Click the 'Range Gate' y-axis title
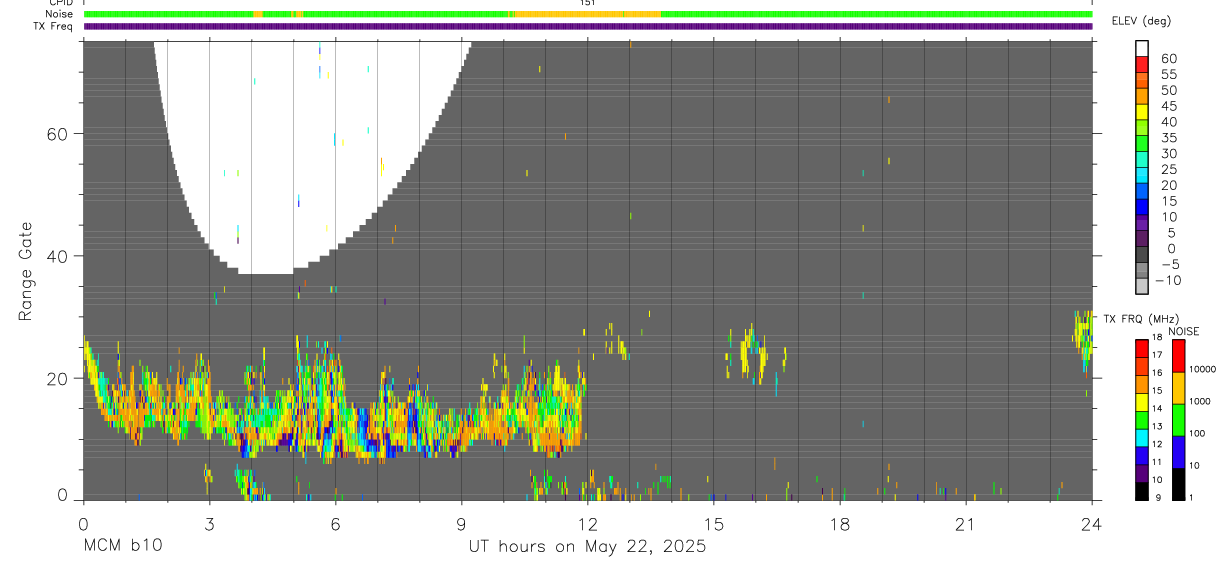1228x567 pixels. [x=25, y=271]
